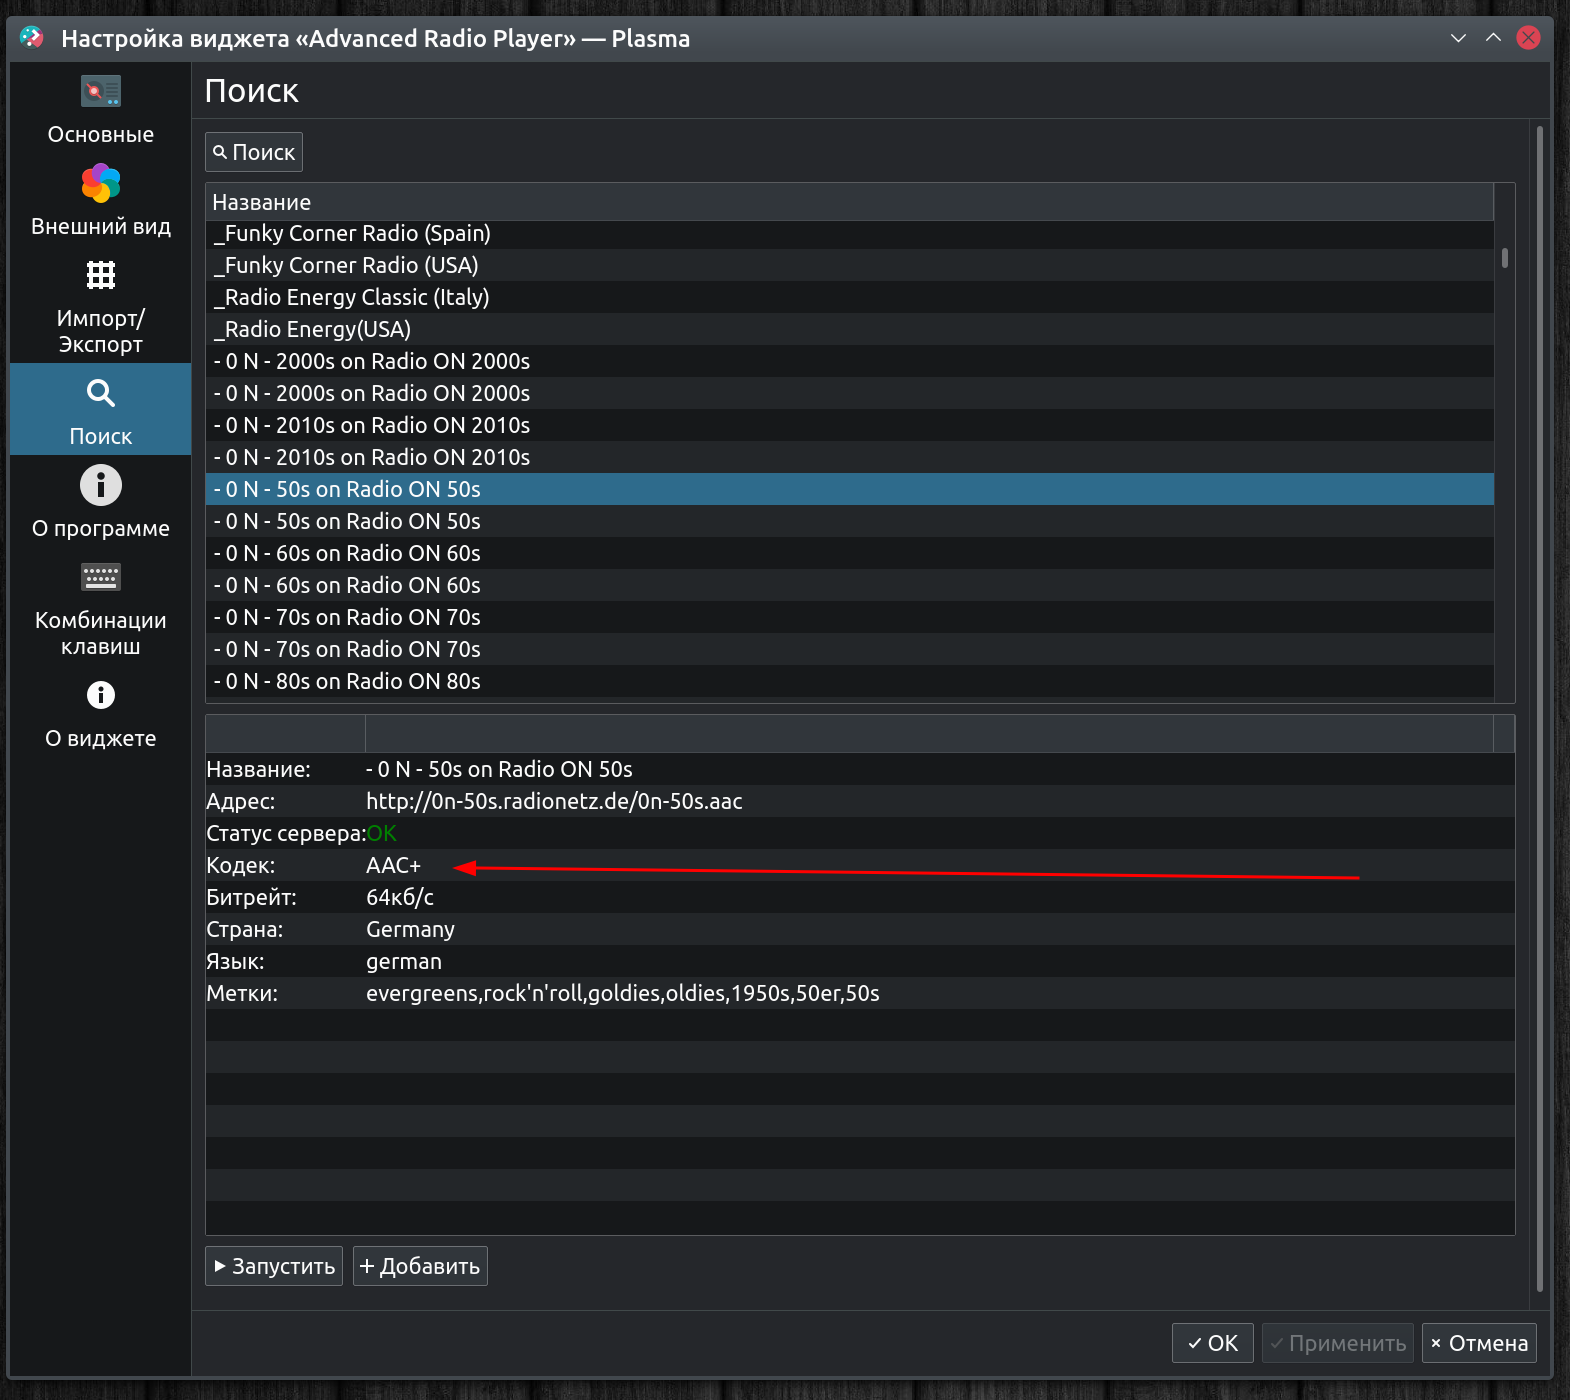Viewport: 1570px width, 1400px height.
Task: Click the country value Germany
Action: [410, 929]
